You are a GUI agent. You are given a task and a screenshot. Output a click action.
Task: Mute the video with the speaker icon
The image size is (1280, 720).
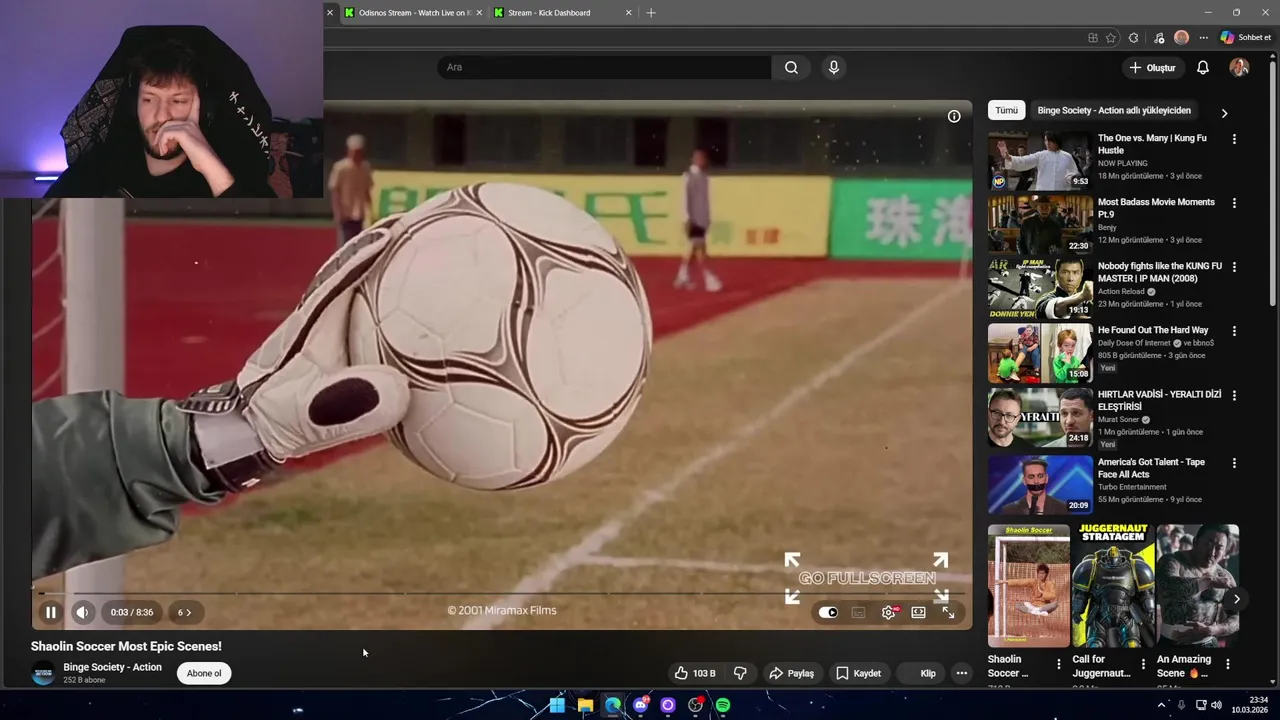83,612
